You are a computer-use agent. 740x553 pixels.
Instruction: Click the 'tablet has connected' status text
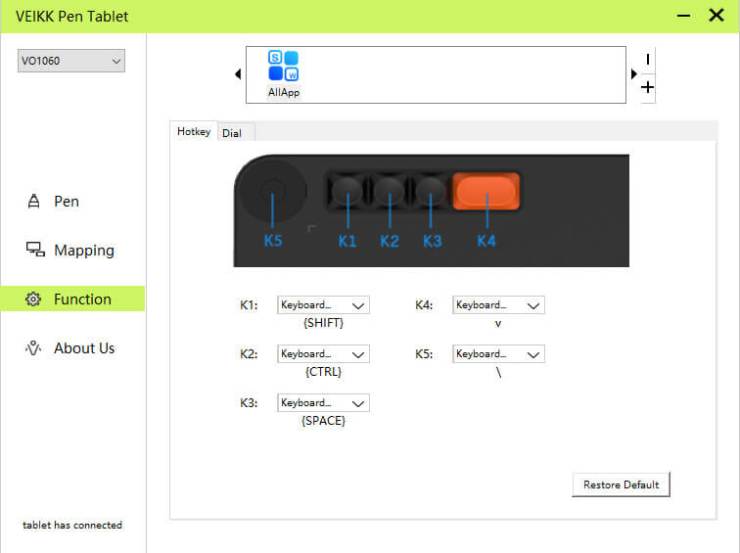pyautogui.click(x=72, y=525)
